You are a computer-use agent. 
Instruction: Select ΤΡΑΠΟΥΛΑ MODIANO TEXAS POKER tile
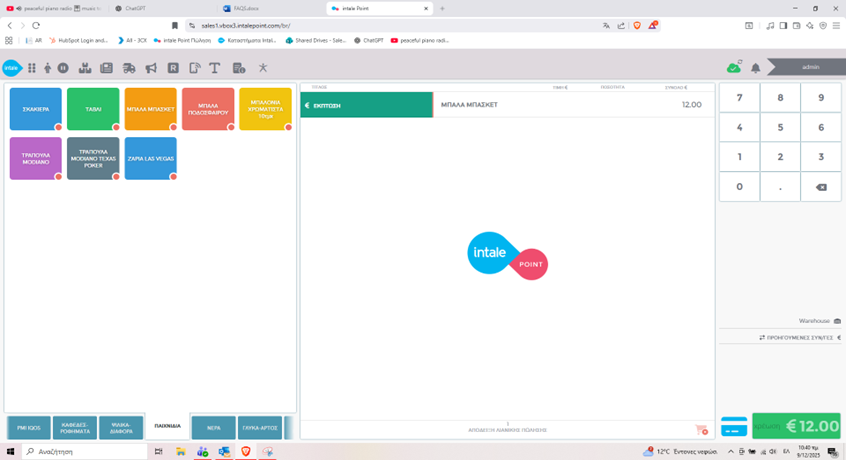coord(93,159)
